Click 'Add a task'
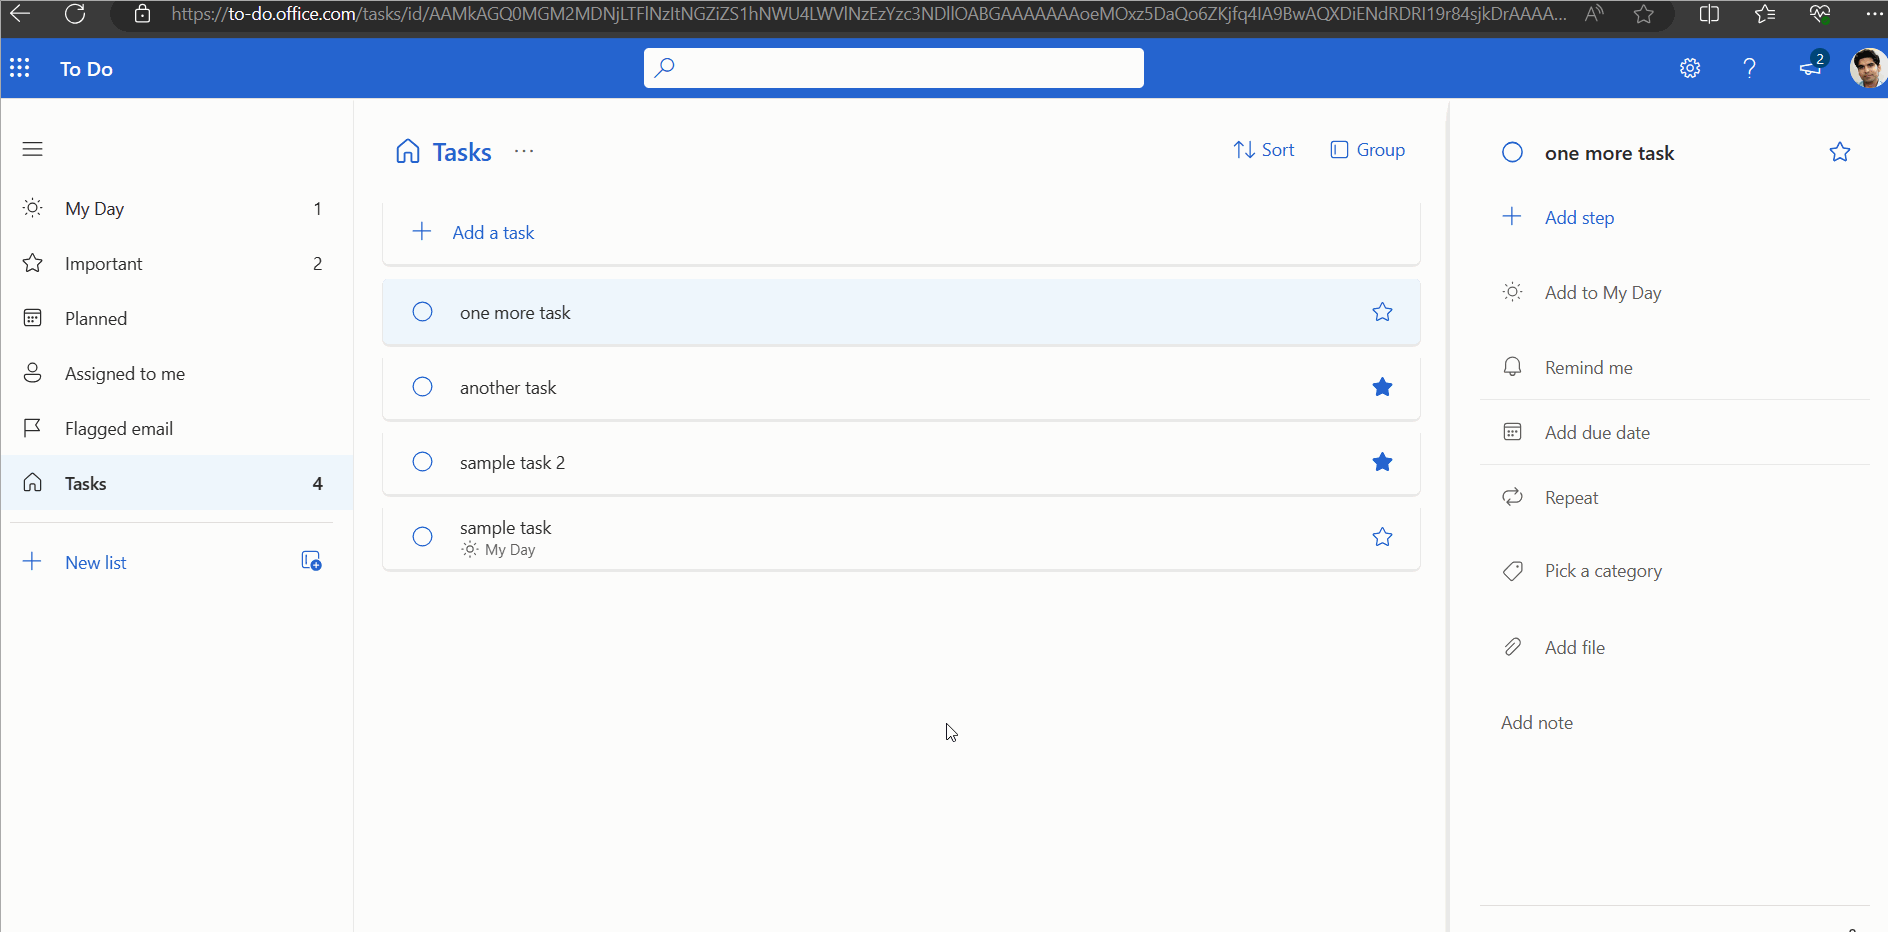Screen dimensions: 1888x932 [x=492, y=232]
